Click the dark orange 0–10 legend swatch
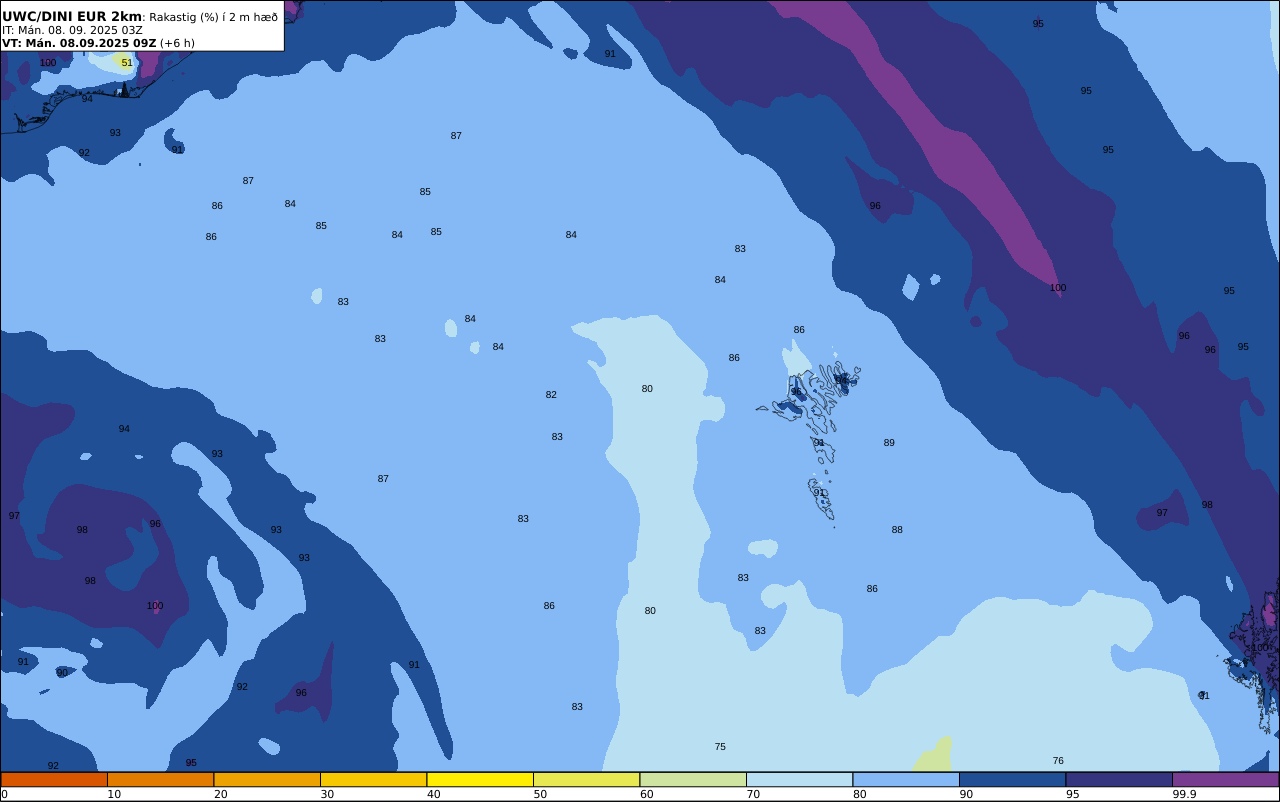The image size is (1280, 802). pyautogui.click(x=54, y=779)
